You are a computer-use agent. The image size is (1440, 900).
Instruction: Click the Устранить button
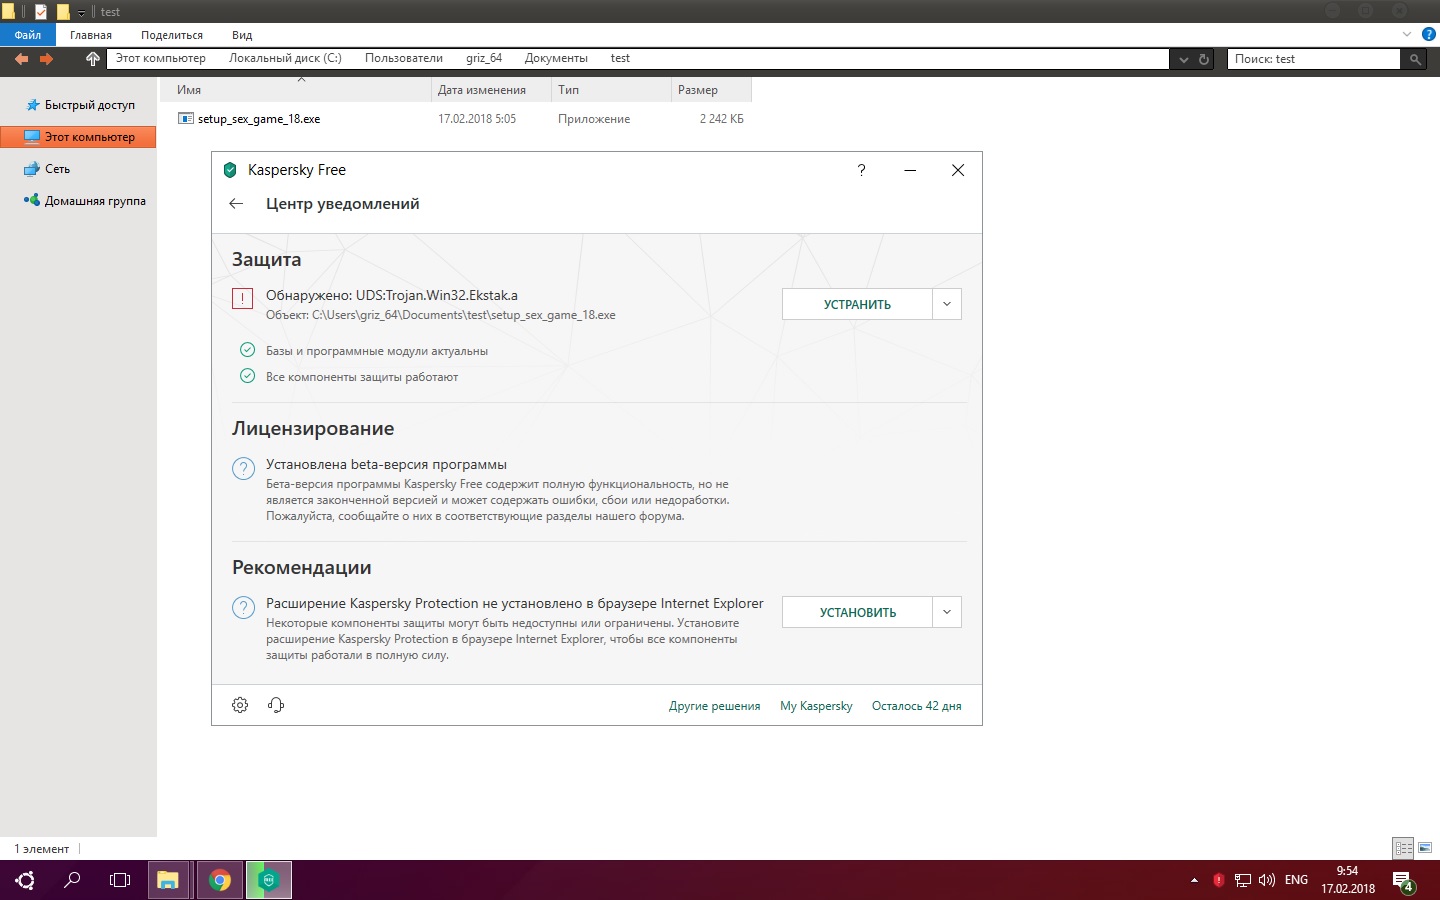click(857, 304)
